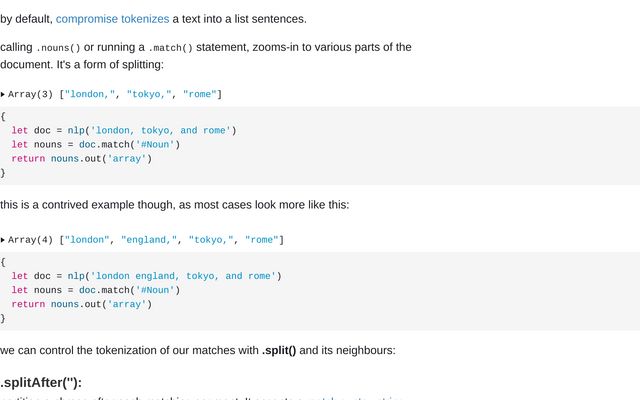Image resolution: width=640 pixels, height=400 pixels.
Task: Click the inline .nouns() code text
Action: point(58,48)
